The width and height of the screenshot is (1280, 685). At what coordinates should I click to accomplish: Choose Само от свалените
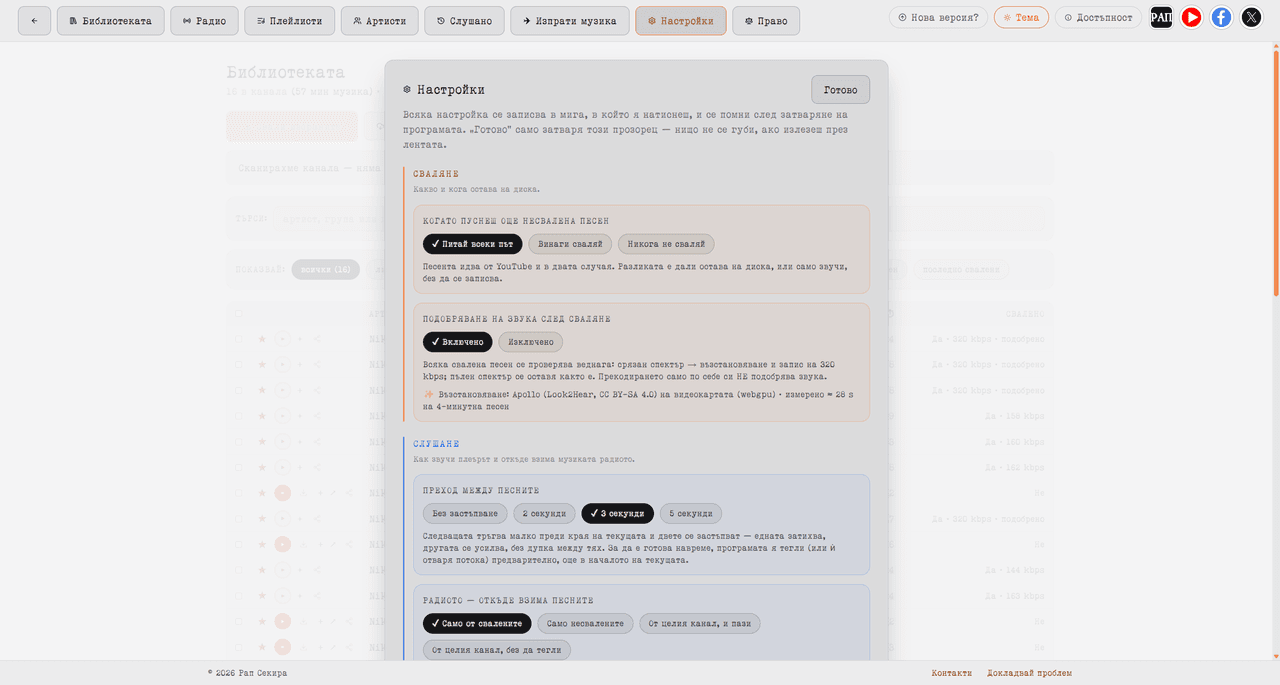[x=477, y=624]
